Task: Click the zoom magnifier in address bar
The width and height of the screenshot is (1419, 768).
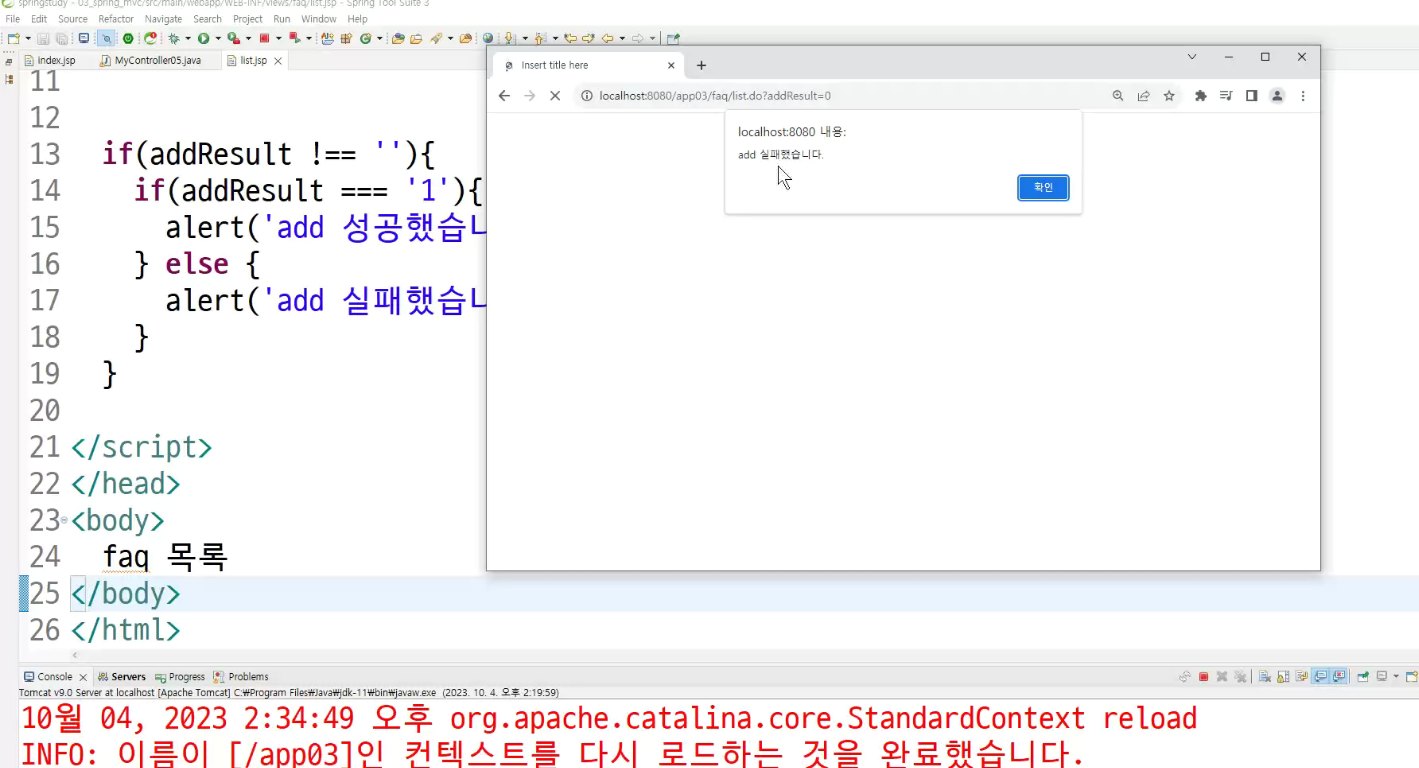Action: pyautogui.click(x=1118, y=96)
